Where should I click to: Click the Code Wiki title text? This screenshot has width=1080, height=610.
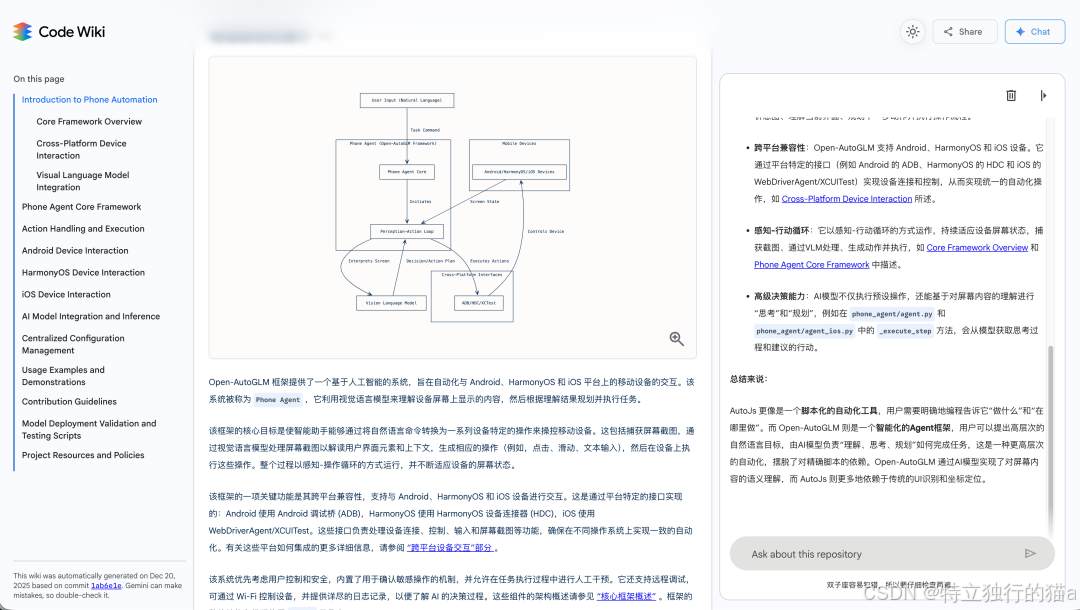click(72, 32)
